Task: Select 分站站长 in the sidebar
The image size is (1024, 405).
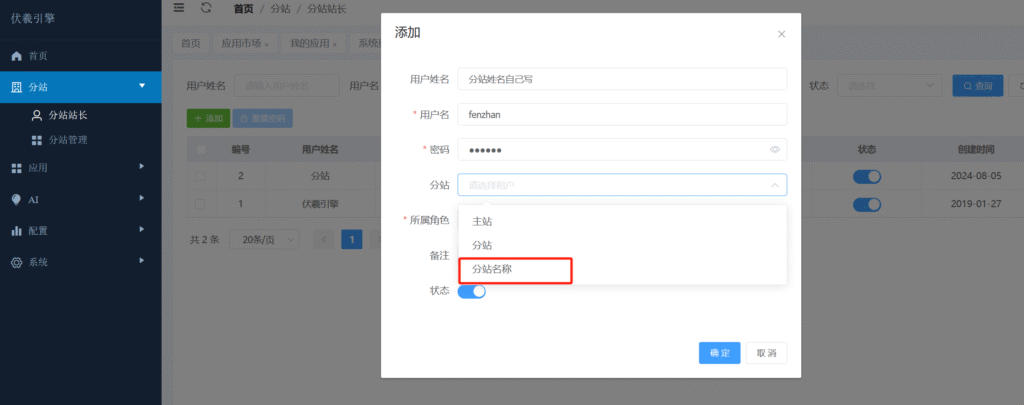Action: (x=80, y=116)
